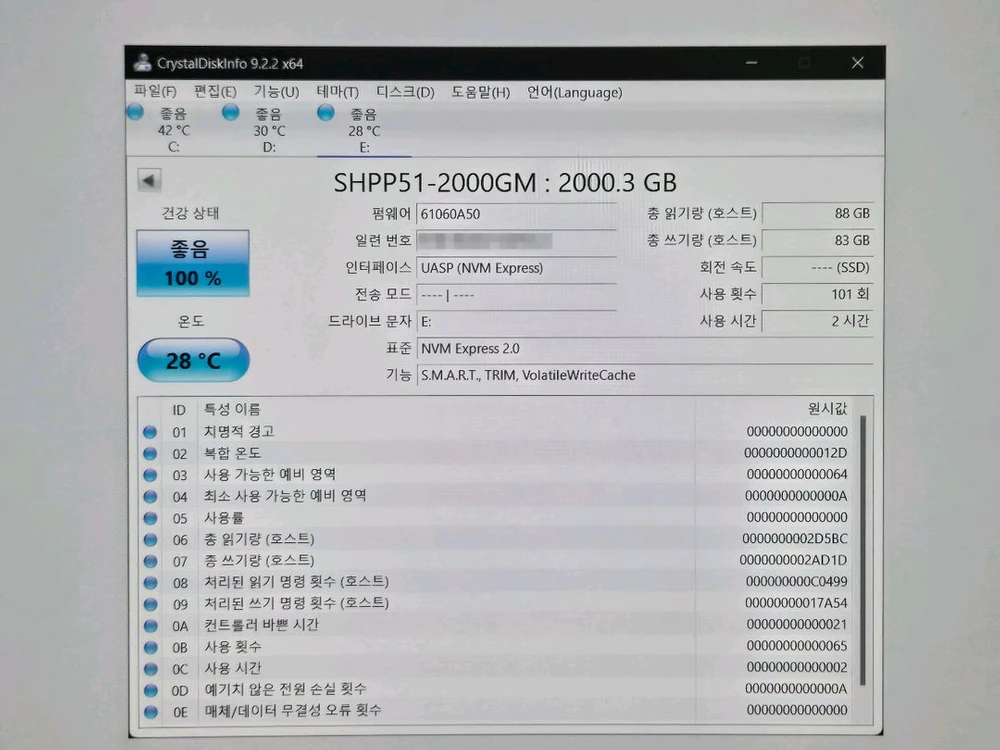The image size is (1000, 750).
Task: Open the 도움말(H) menu
Action: pyautogui.click(x=480, y=92)
